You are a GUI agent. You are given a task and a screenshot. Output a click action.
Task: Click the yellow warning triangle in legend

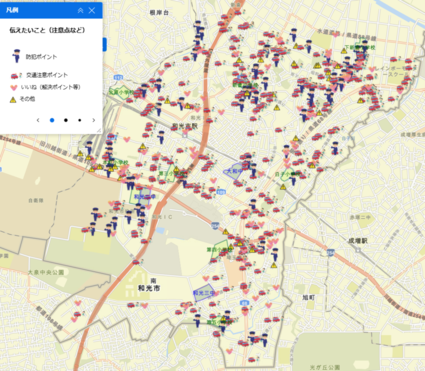click(x=13, y=99)
